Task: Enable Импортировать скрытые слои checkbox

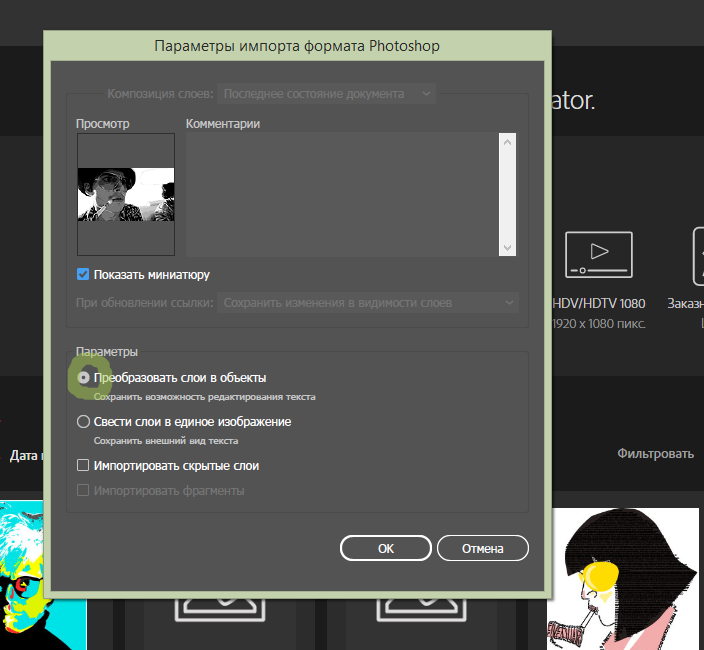Action: (83, 465)
